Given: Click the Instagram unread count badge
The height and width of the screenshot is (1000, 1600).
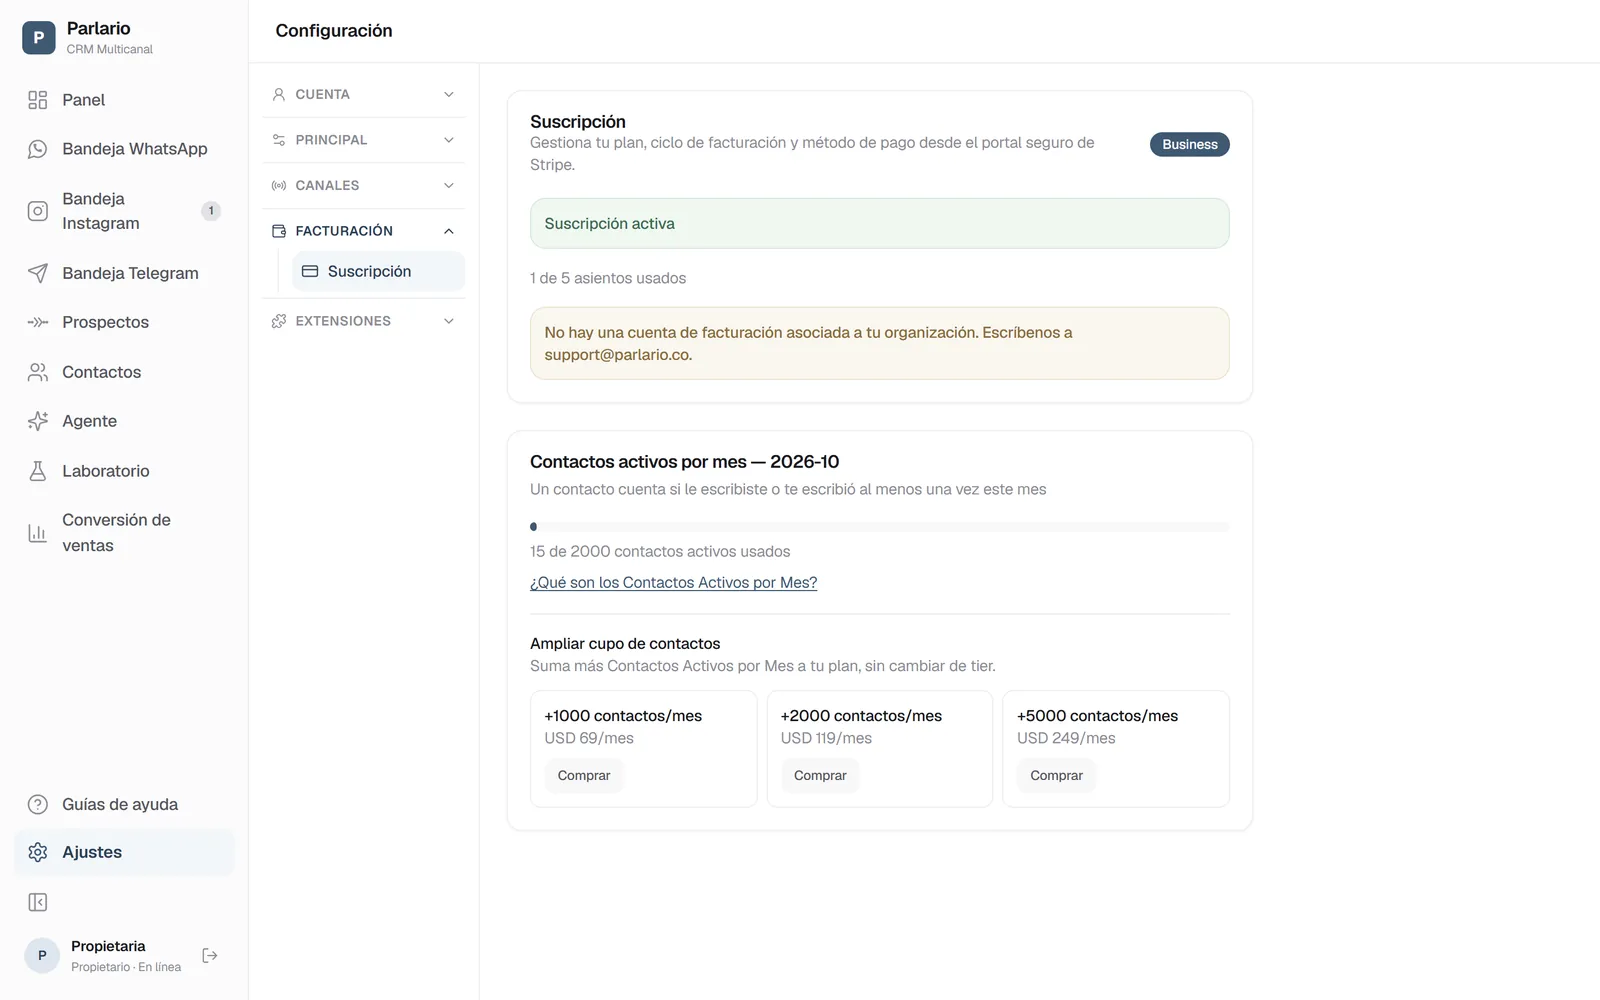Looking at the screenshot, I should pos(211,211).
